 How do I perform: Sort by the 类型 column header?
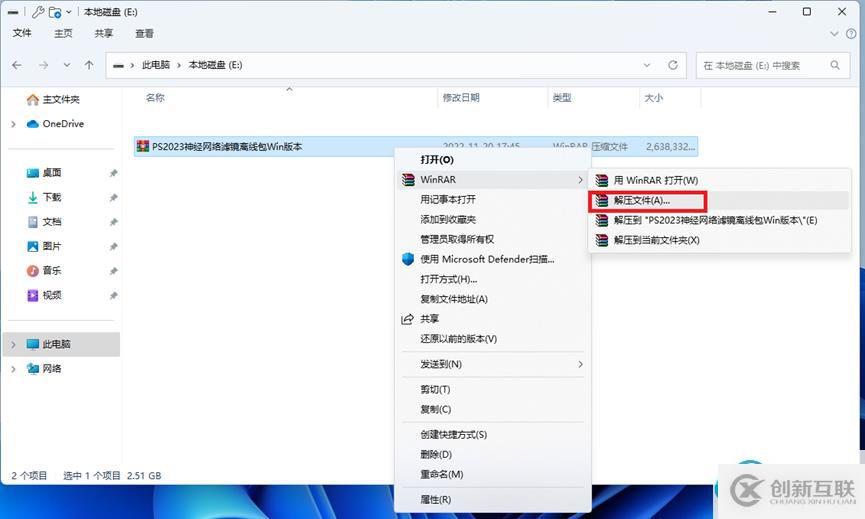point(562,98)
